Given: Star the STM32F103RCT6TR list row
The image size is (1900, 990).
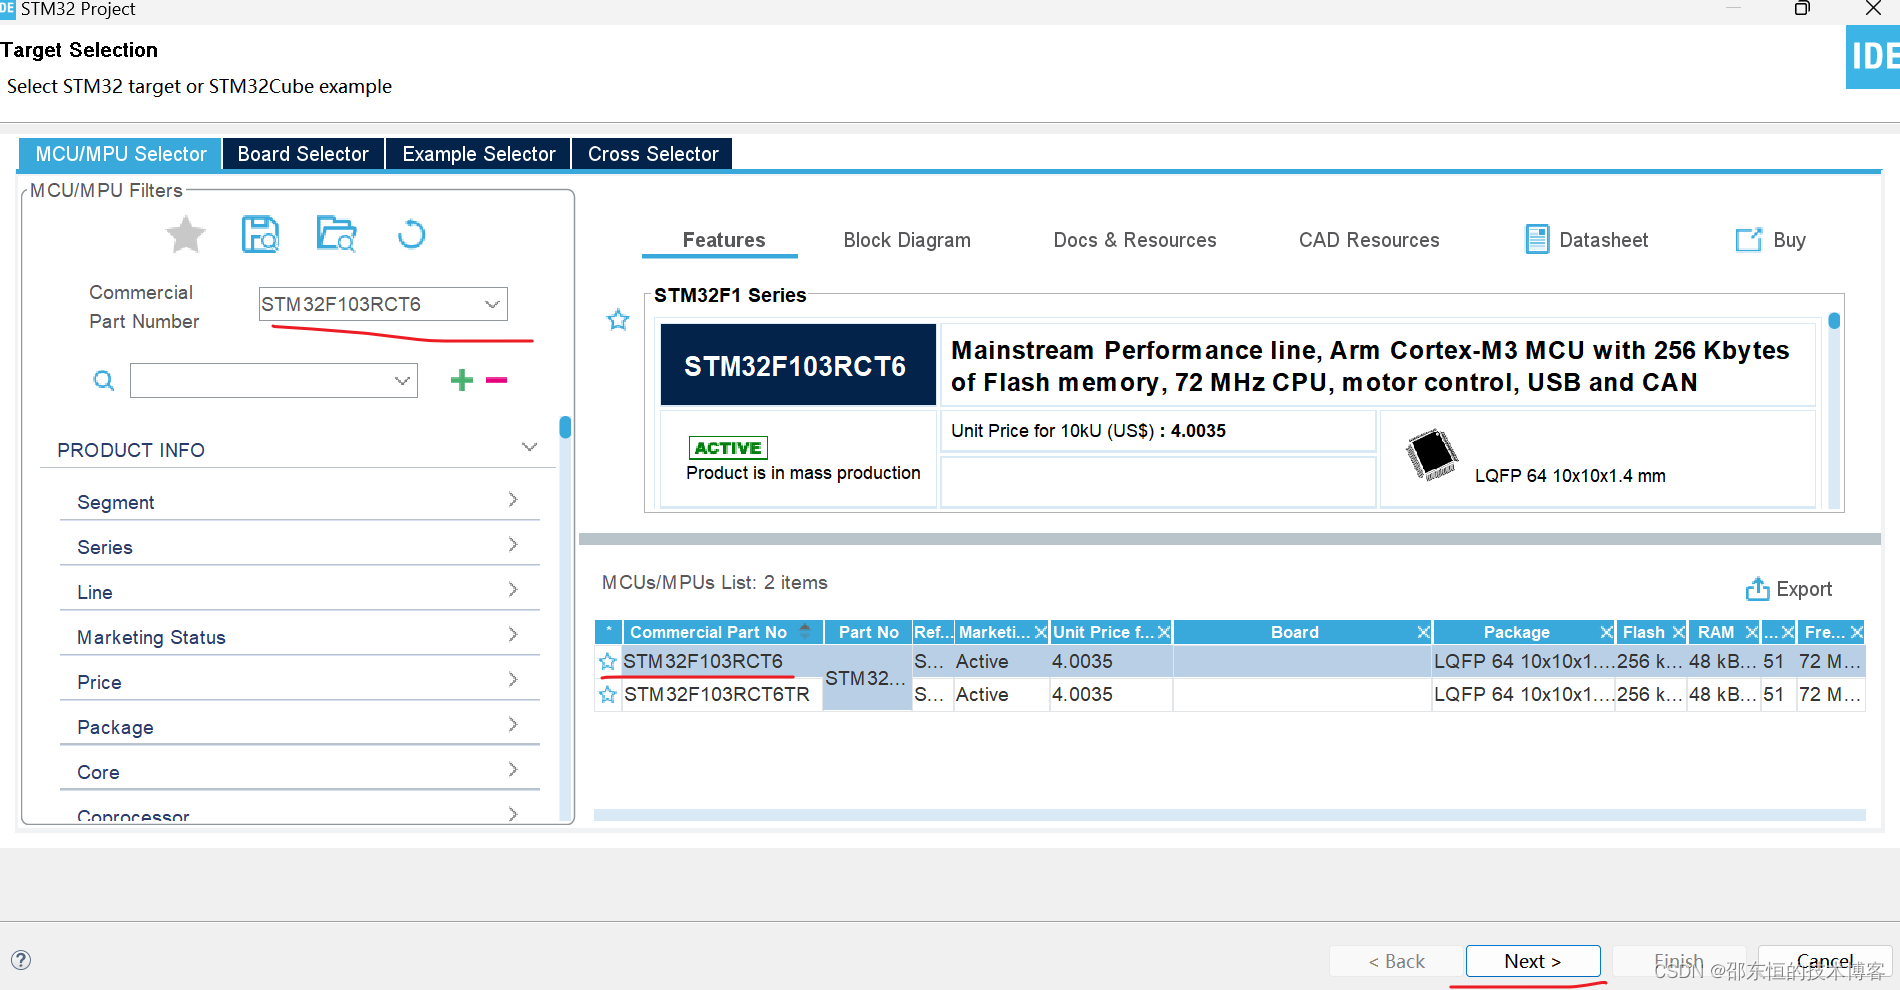Looking at the screenshot, I should [x=608, y=695].
